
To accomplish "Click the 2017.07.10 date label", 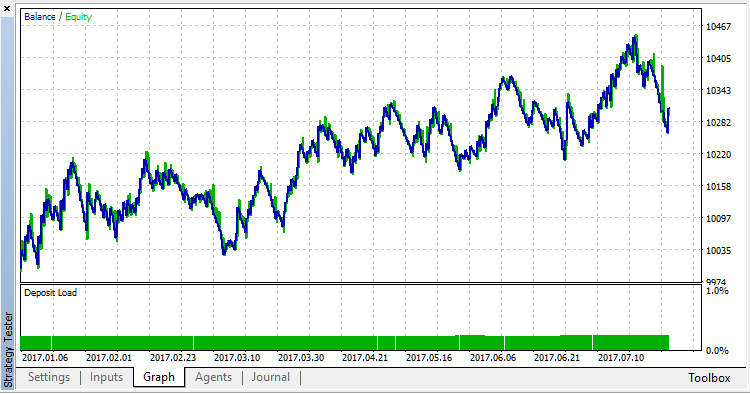I will pos(621,358).
